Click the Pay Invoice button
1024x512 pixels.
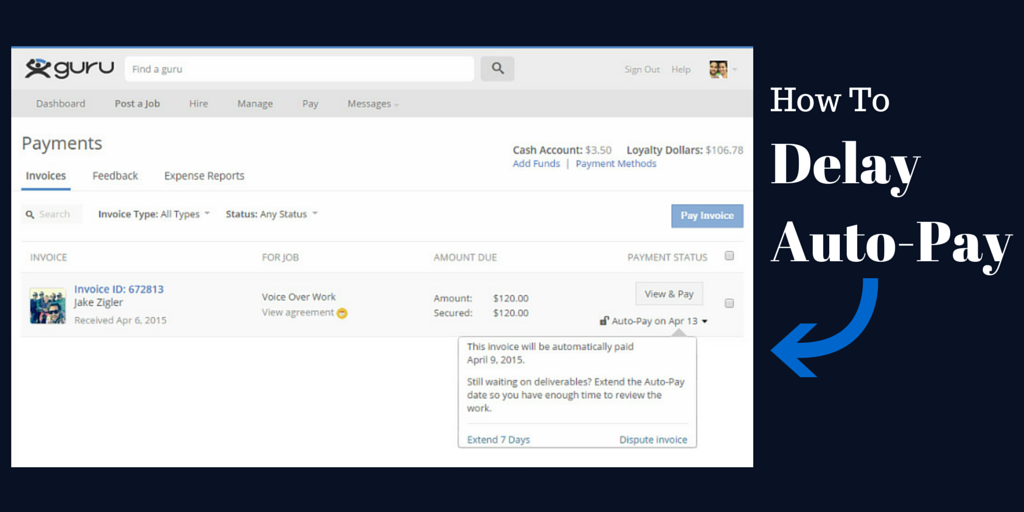tap(707, 216)
